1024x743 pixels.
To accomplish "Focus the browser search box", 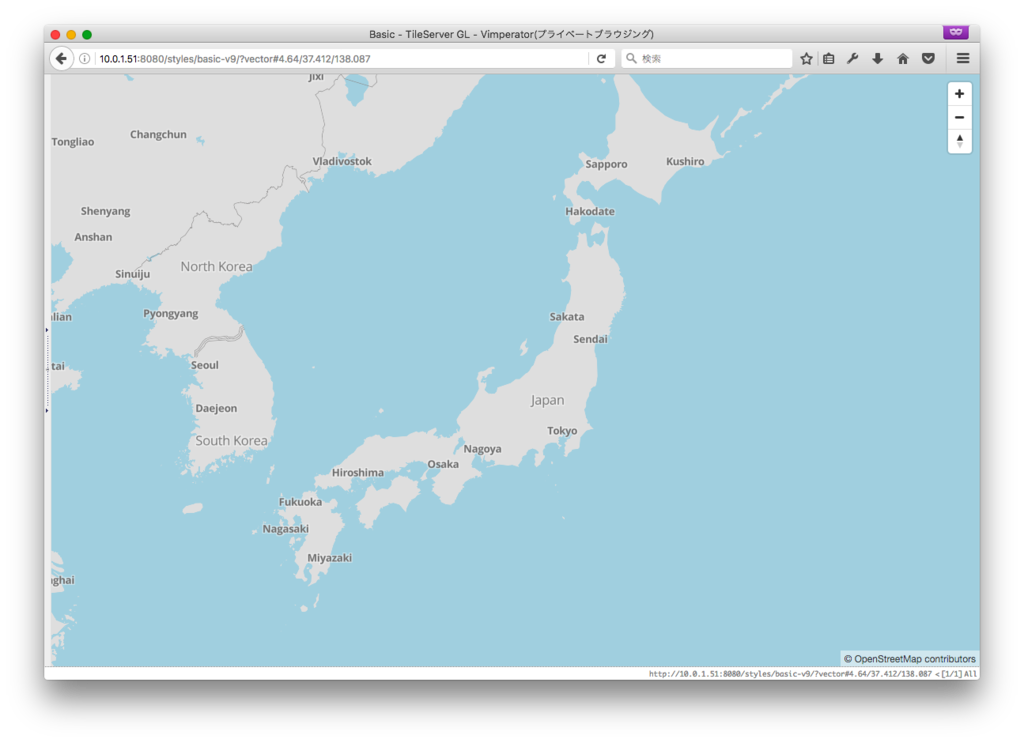I will [x=707, y=59].
